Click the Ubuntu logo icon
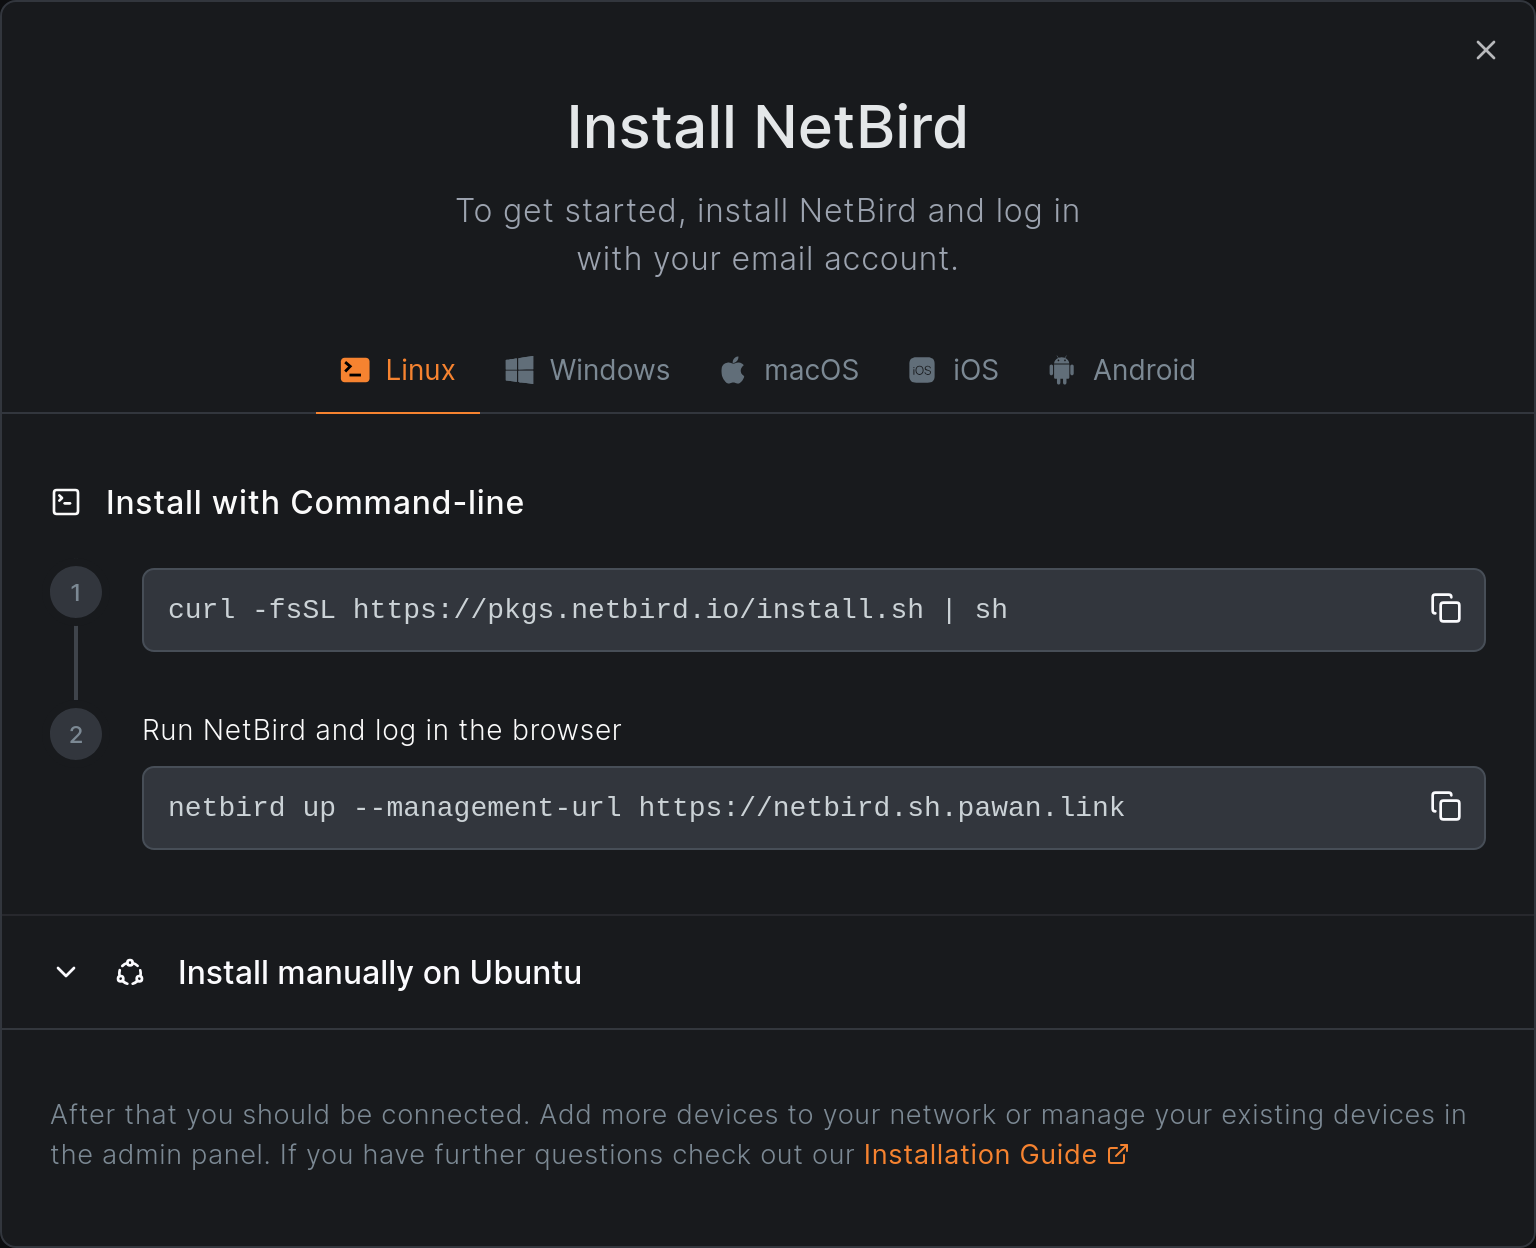The width and height of the screenshot is (1536, 1248). 130,972
